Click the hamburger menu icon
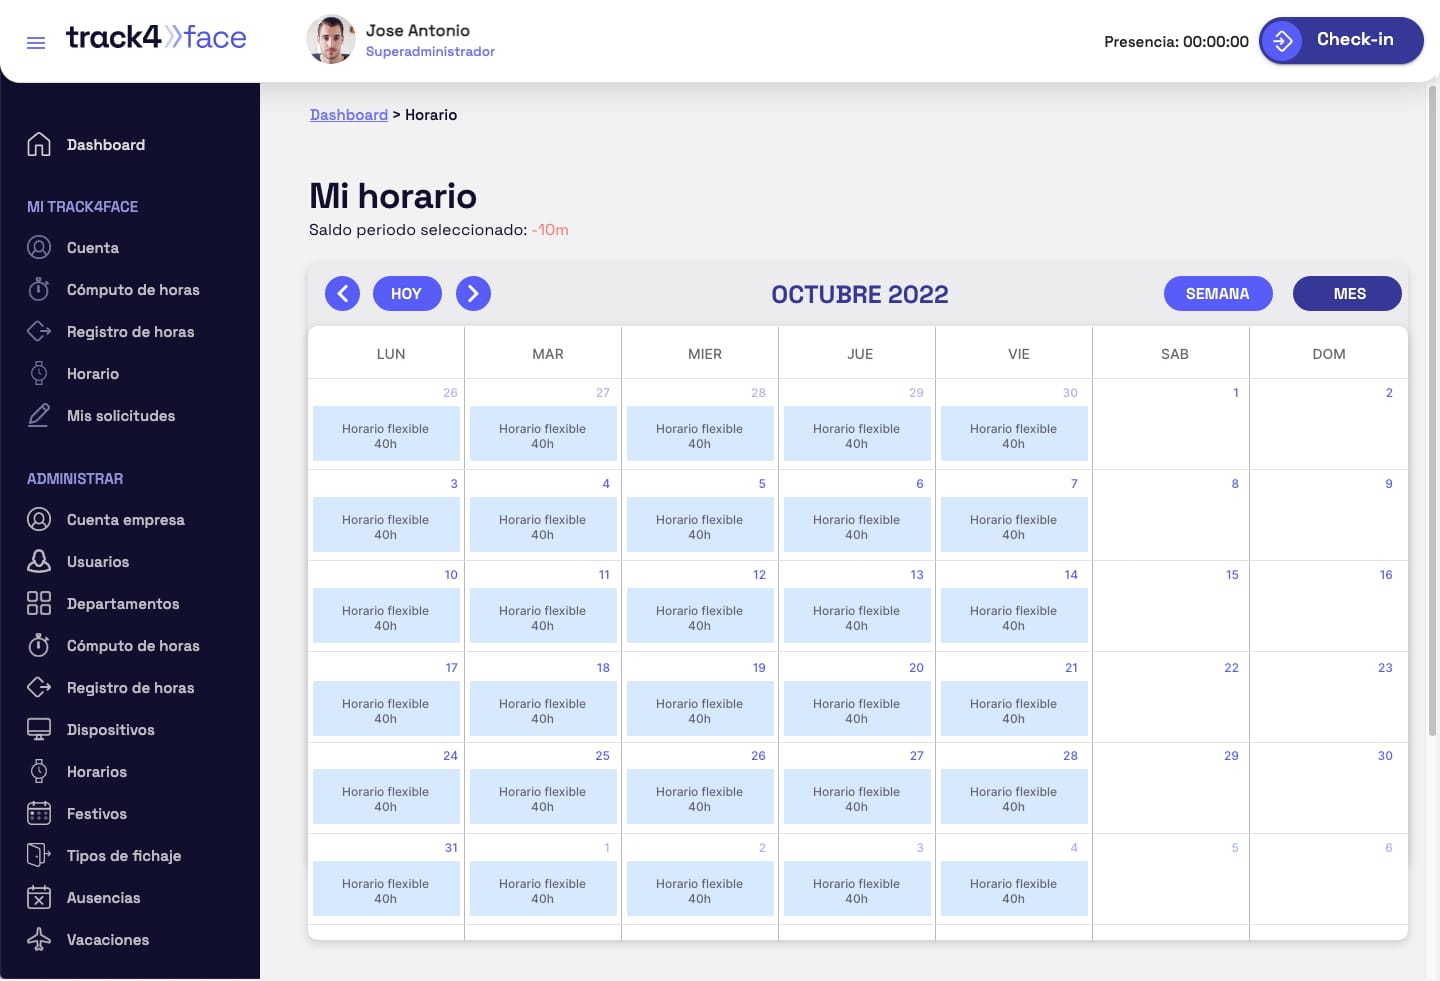1440x981 pixels. pyautogui.click(x=36, y=42)
